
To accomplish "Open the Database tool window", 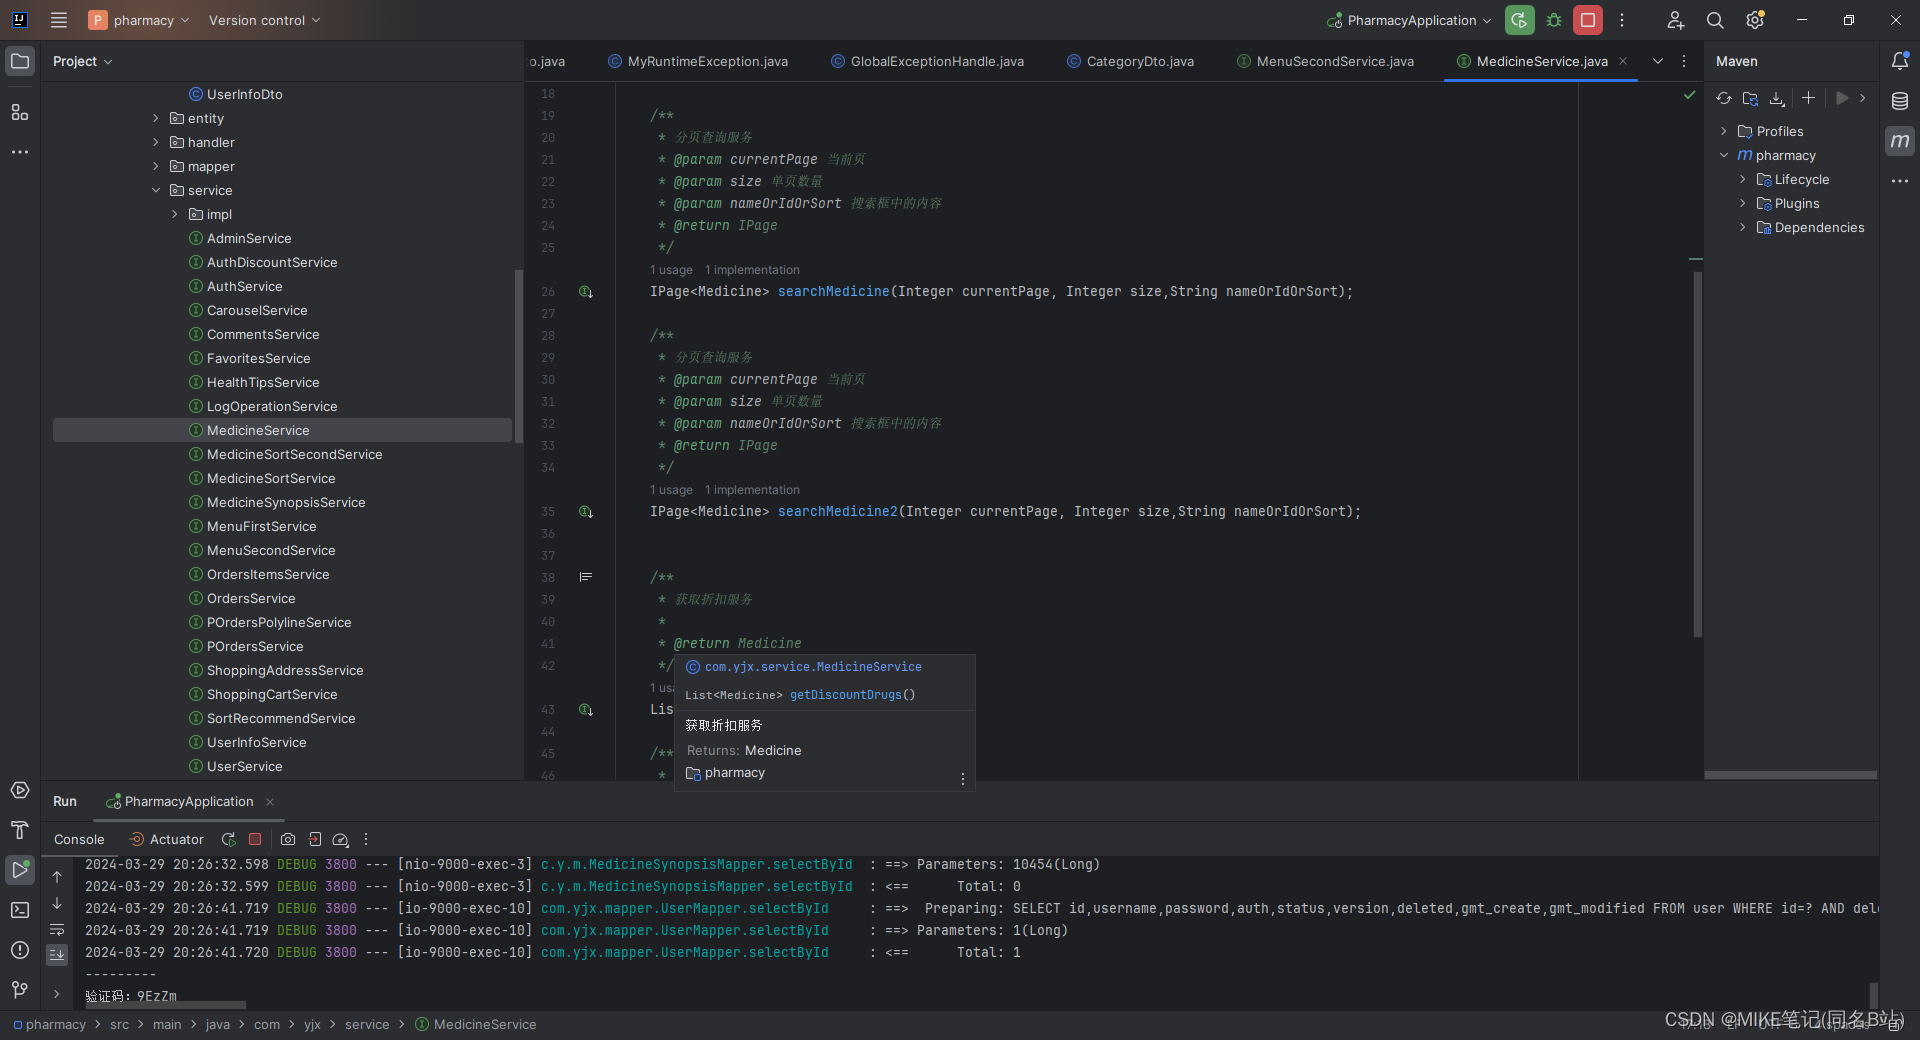I will 1900,101.
